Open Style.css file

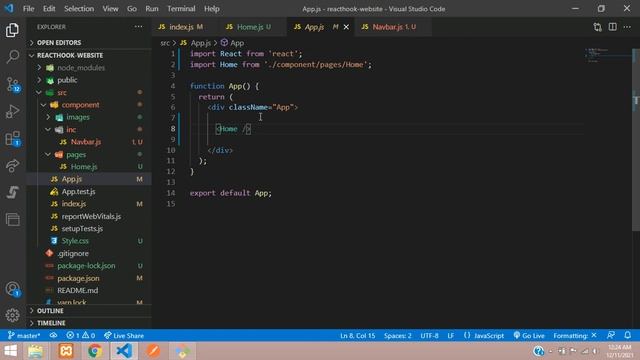pyautogui.click(x=89, y=241)
